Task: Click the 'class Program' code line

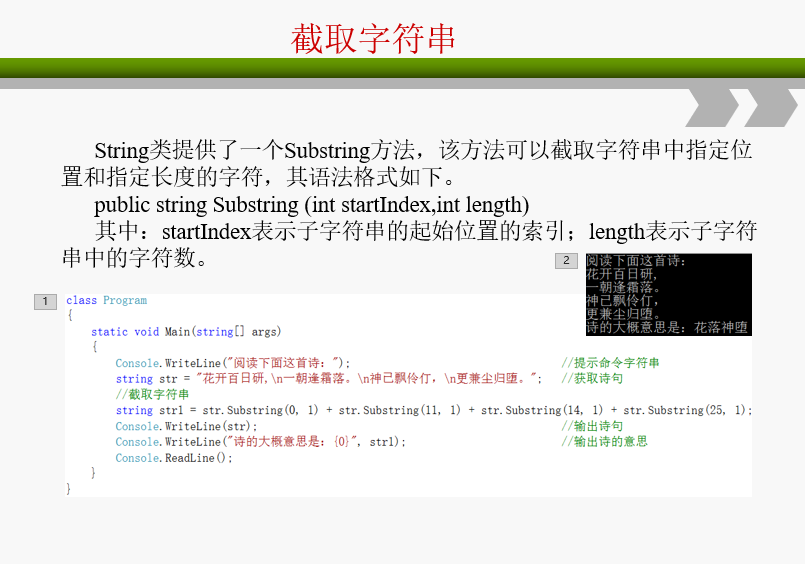Action: pos(106,300)
